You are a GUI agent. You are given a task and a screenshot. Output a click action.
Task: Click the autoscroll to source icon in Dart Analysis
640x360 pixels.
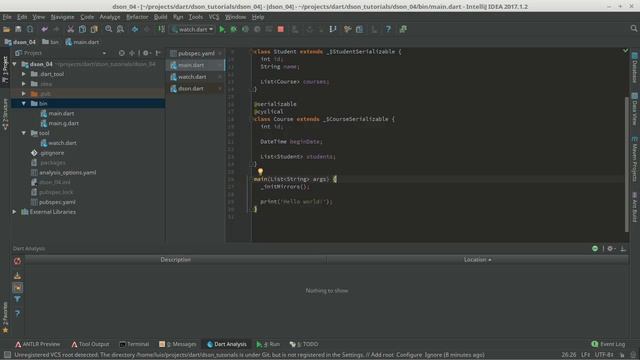coord(17,276)
